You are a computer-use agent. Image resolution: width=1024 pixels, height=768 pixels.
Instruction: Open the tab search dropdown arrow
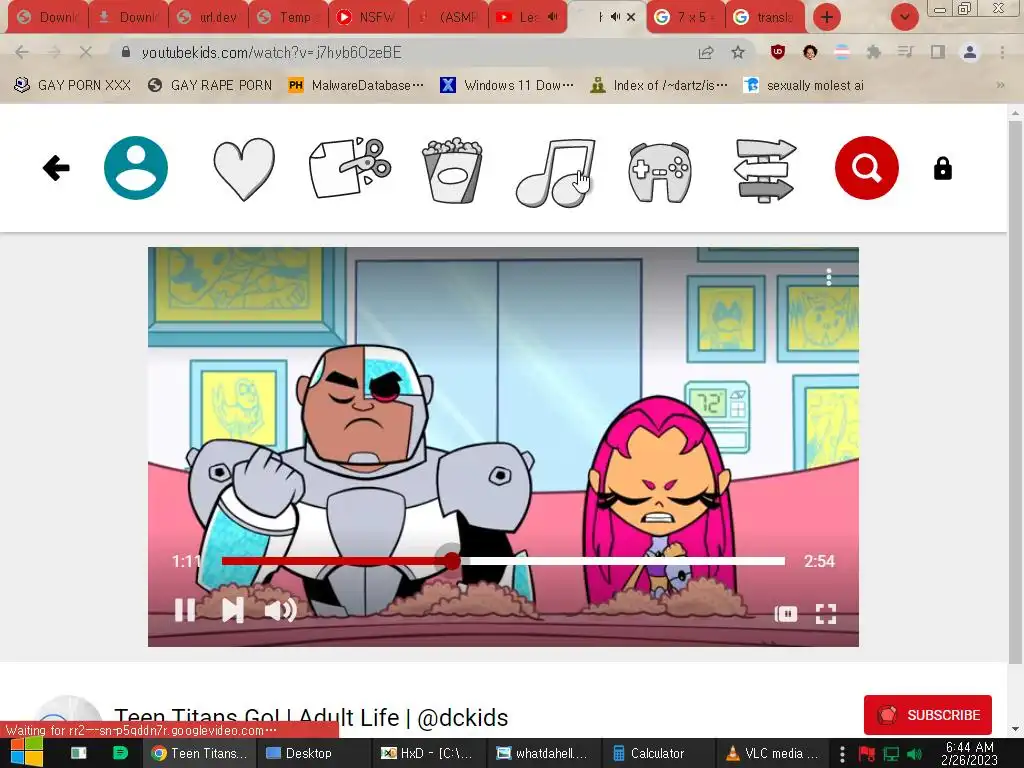(904, 17)
